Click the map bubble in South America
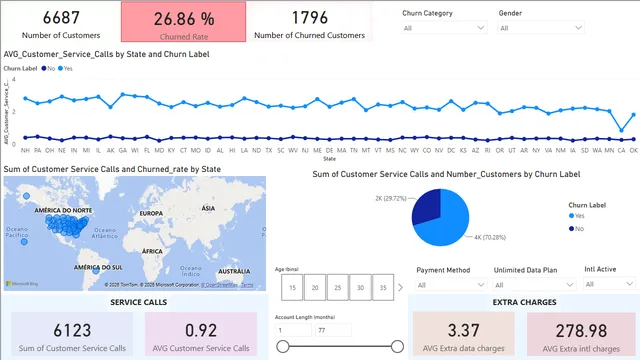The image size is (640, 360). click(x=96, y=270)
